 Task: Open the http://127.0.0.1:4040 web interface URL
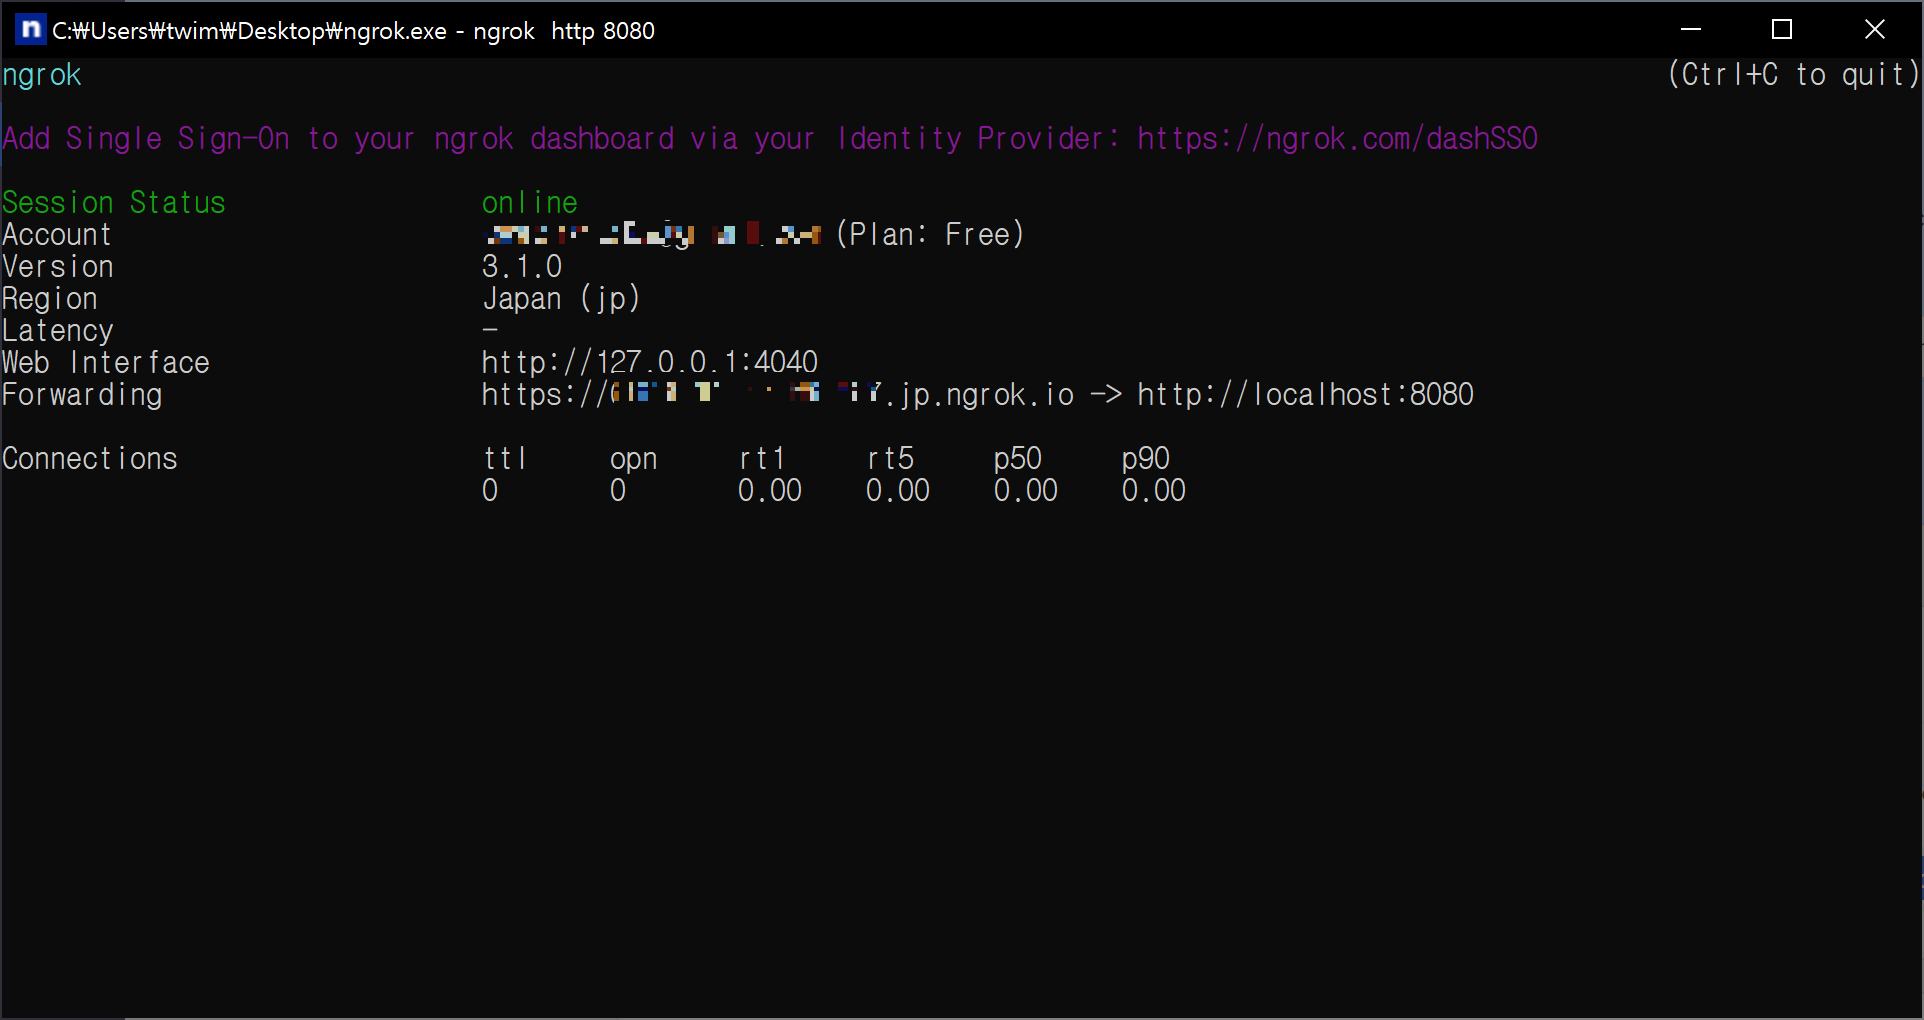pos(650,363)
